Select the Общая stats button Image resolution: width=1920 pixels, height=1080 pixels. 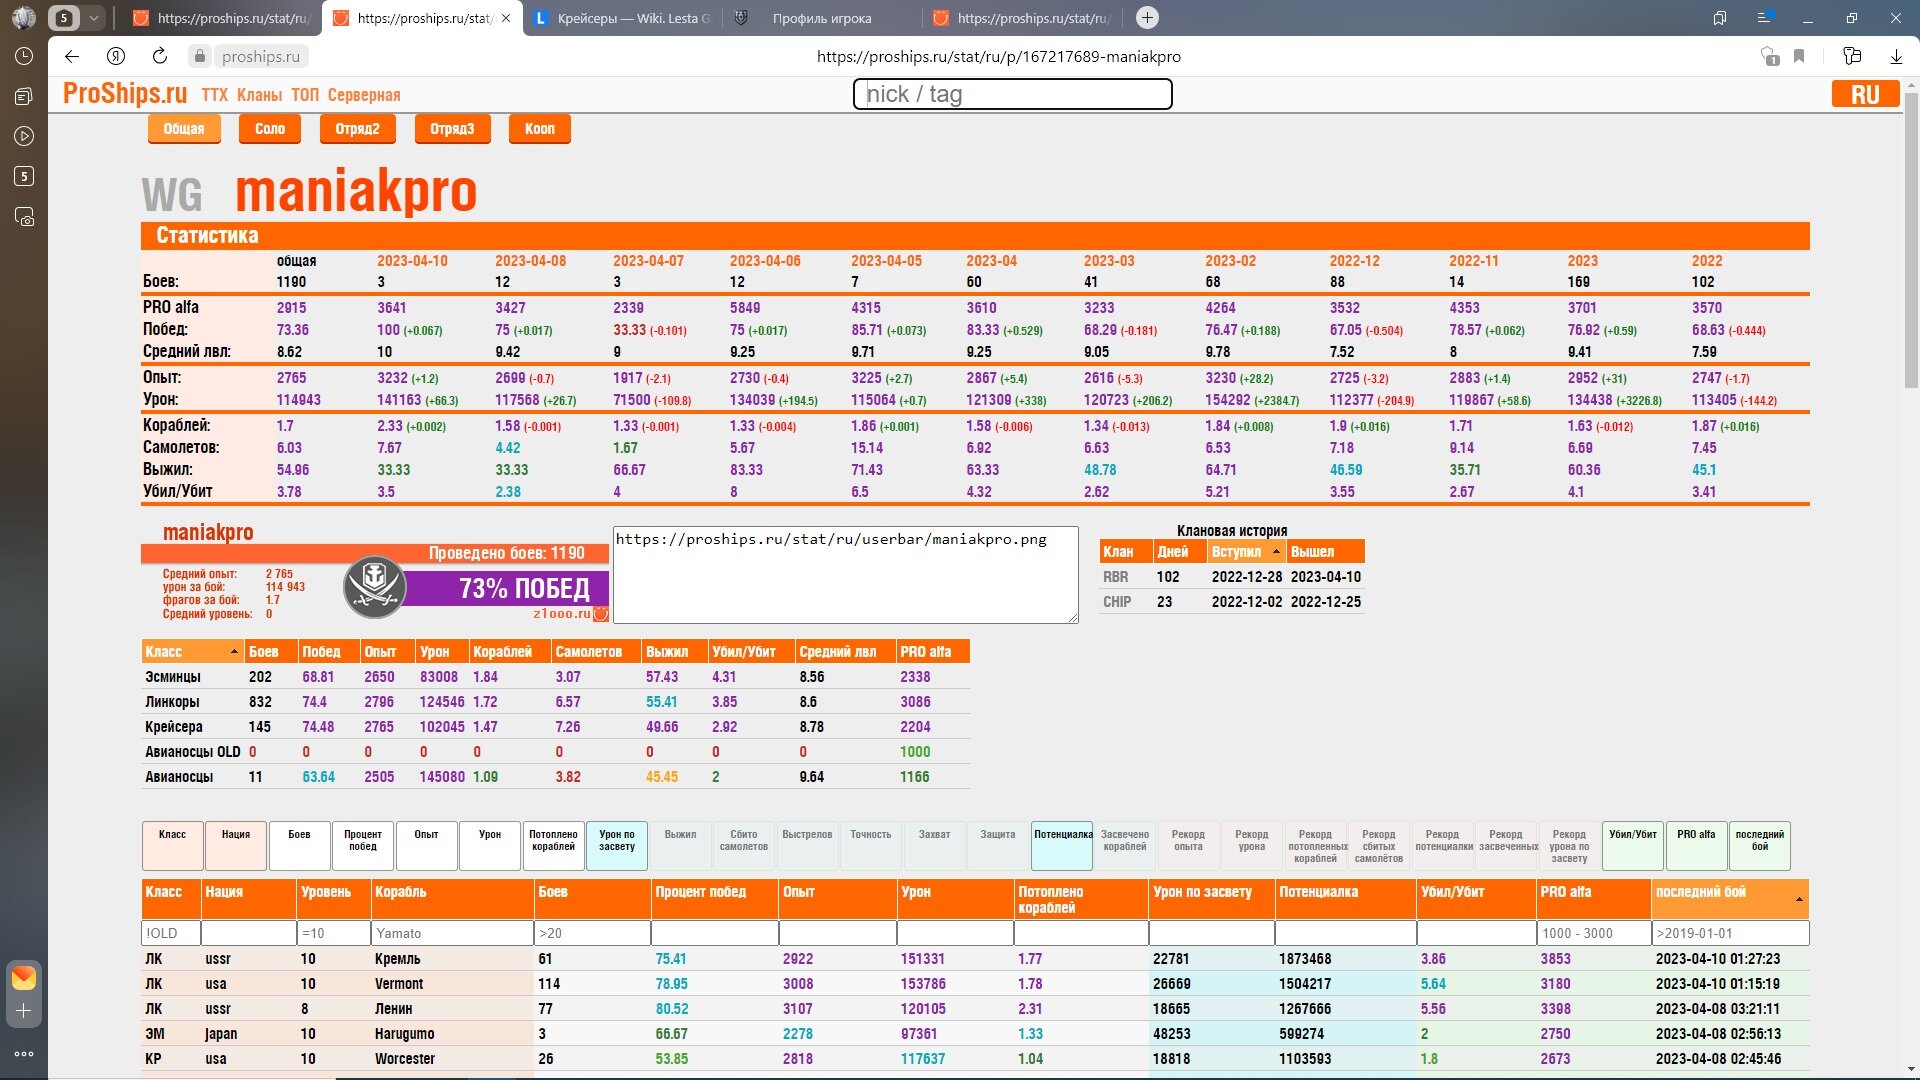184,129
